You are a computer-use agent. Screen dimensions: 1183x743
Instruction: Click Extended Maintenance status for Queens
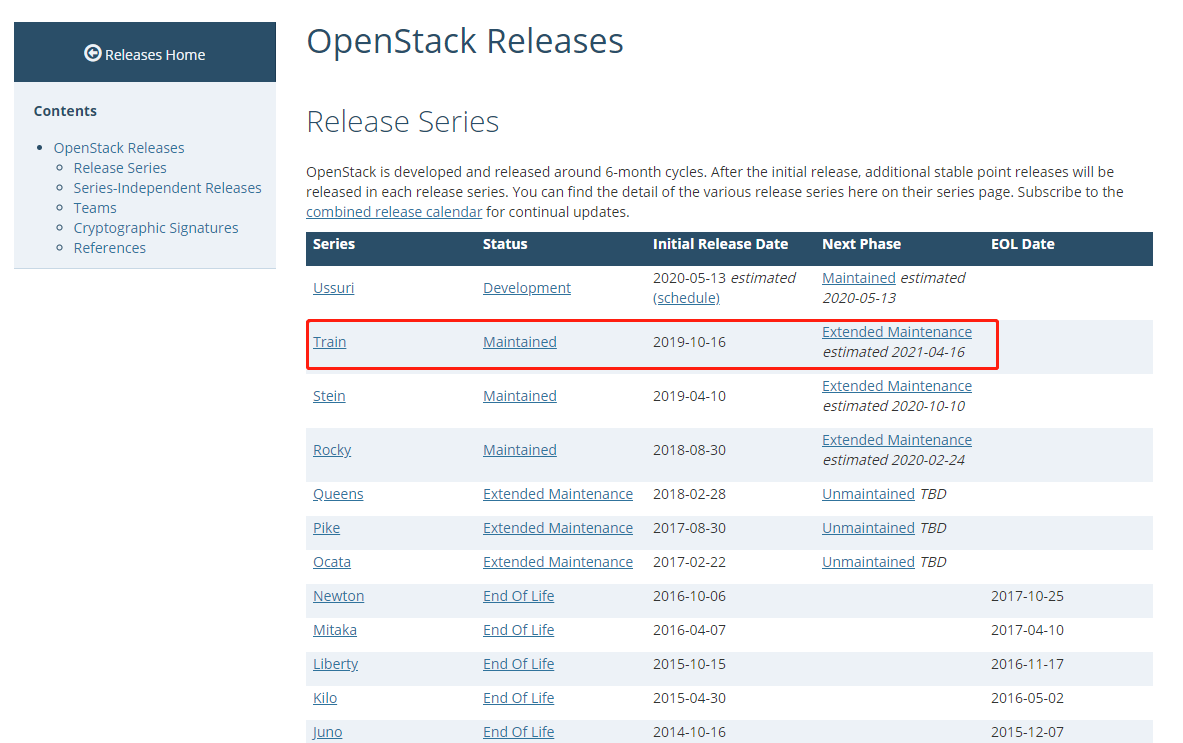558,494
